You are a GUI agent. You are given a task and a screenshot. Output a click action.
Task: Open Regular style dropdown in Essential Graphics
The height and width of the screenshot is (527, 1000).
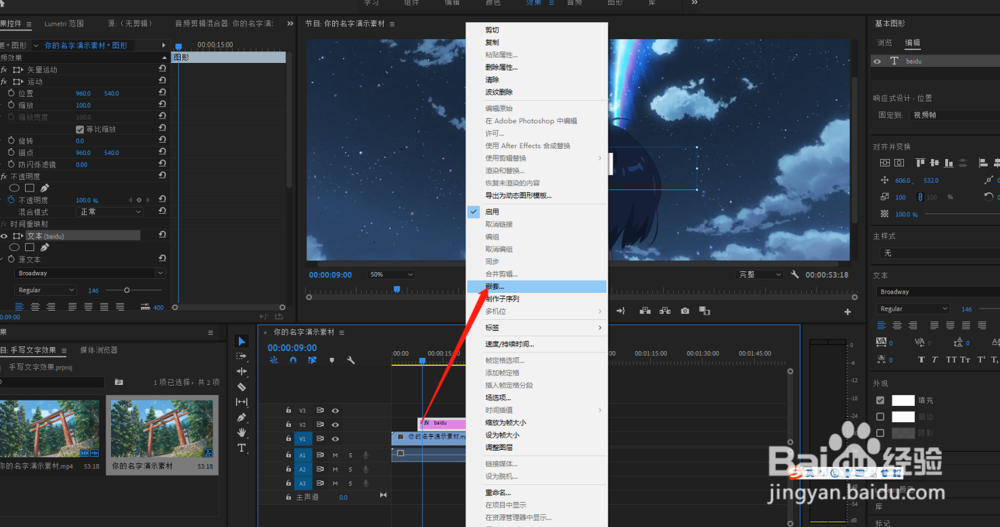pyautogui.click(x=913, y=309)
